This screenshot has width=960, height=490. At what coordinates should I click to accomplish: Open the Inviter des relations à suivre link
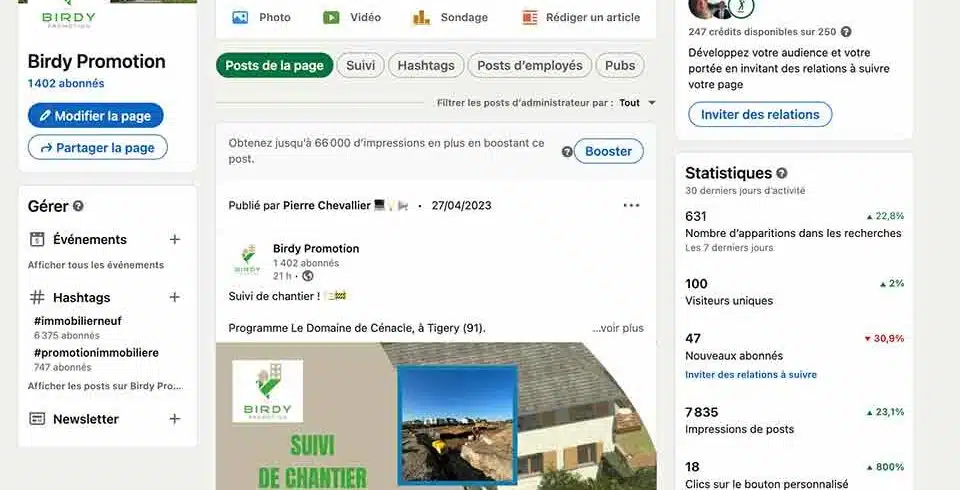pos(751,375)
